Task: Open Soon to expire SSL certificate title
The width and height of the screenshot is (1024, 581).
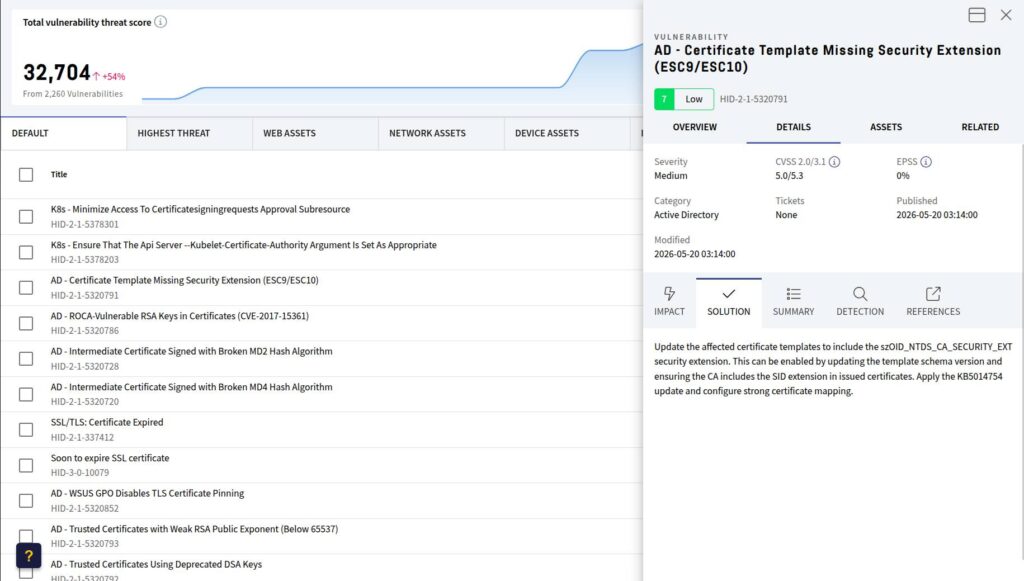Action: [110, 458]
